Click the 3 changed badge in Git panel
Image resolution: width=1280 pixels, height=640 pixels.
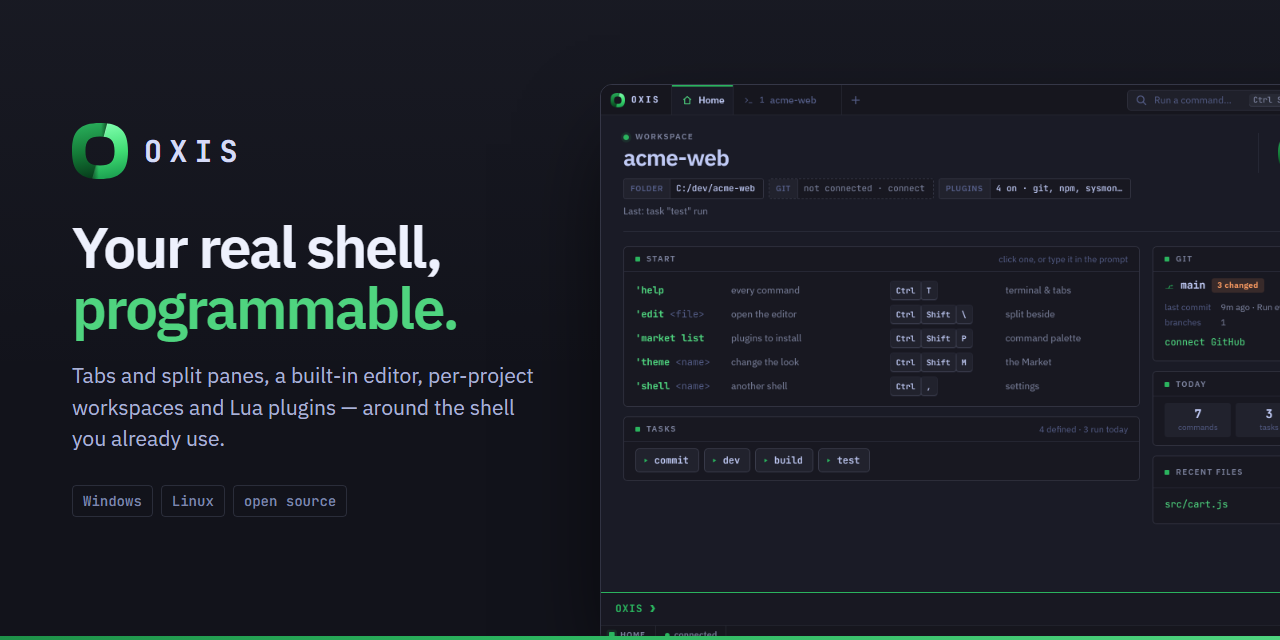1237,286
